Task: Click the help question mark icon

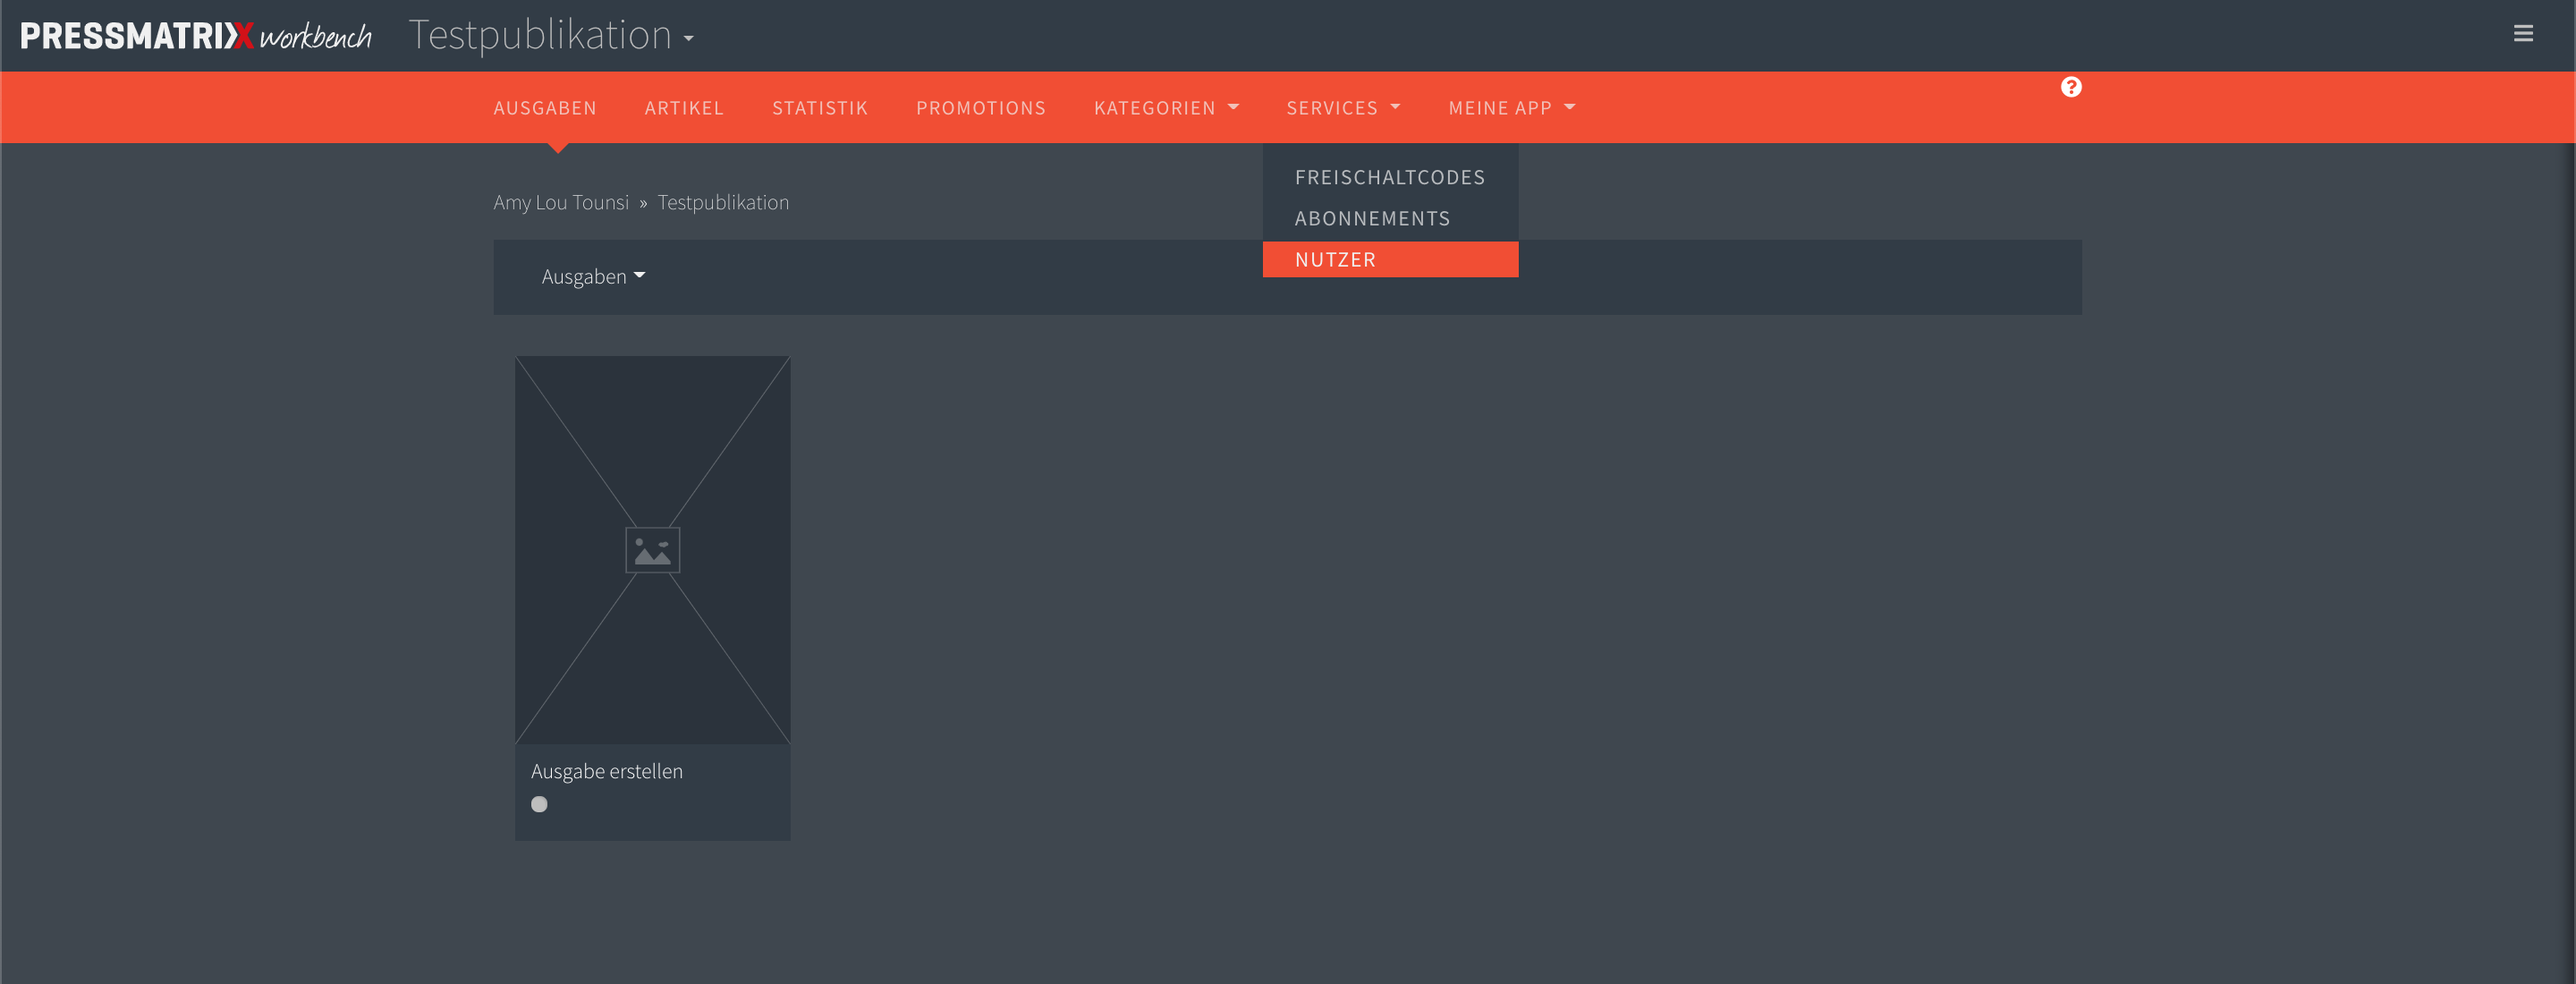Action: point(2071,87)
